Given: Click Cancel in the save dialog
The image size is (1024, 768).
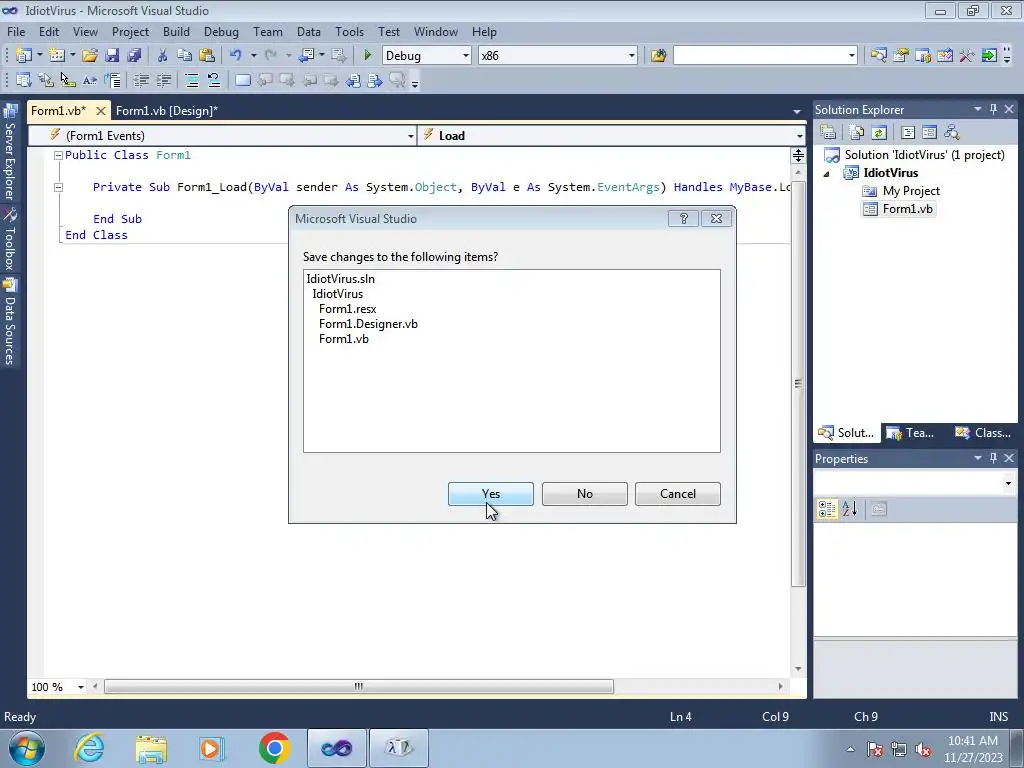Looking at the screenshot, I should (678, 494).
